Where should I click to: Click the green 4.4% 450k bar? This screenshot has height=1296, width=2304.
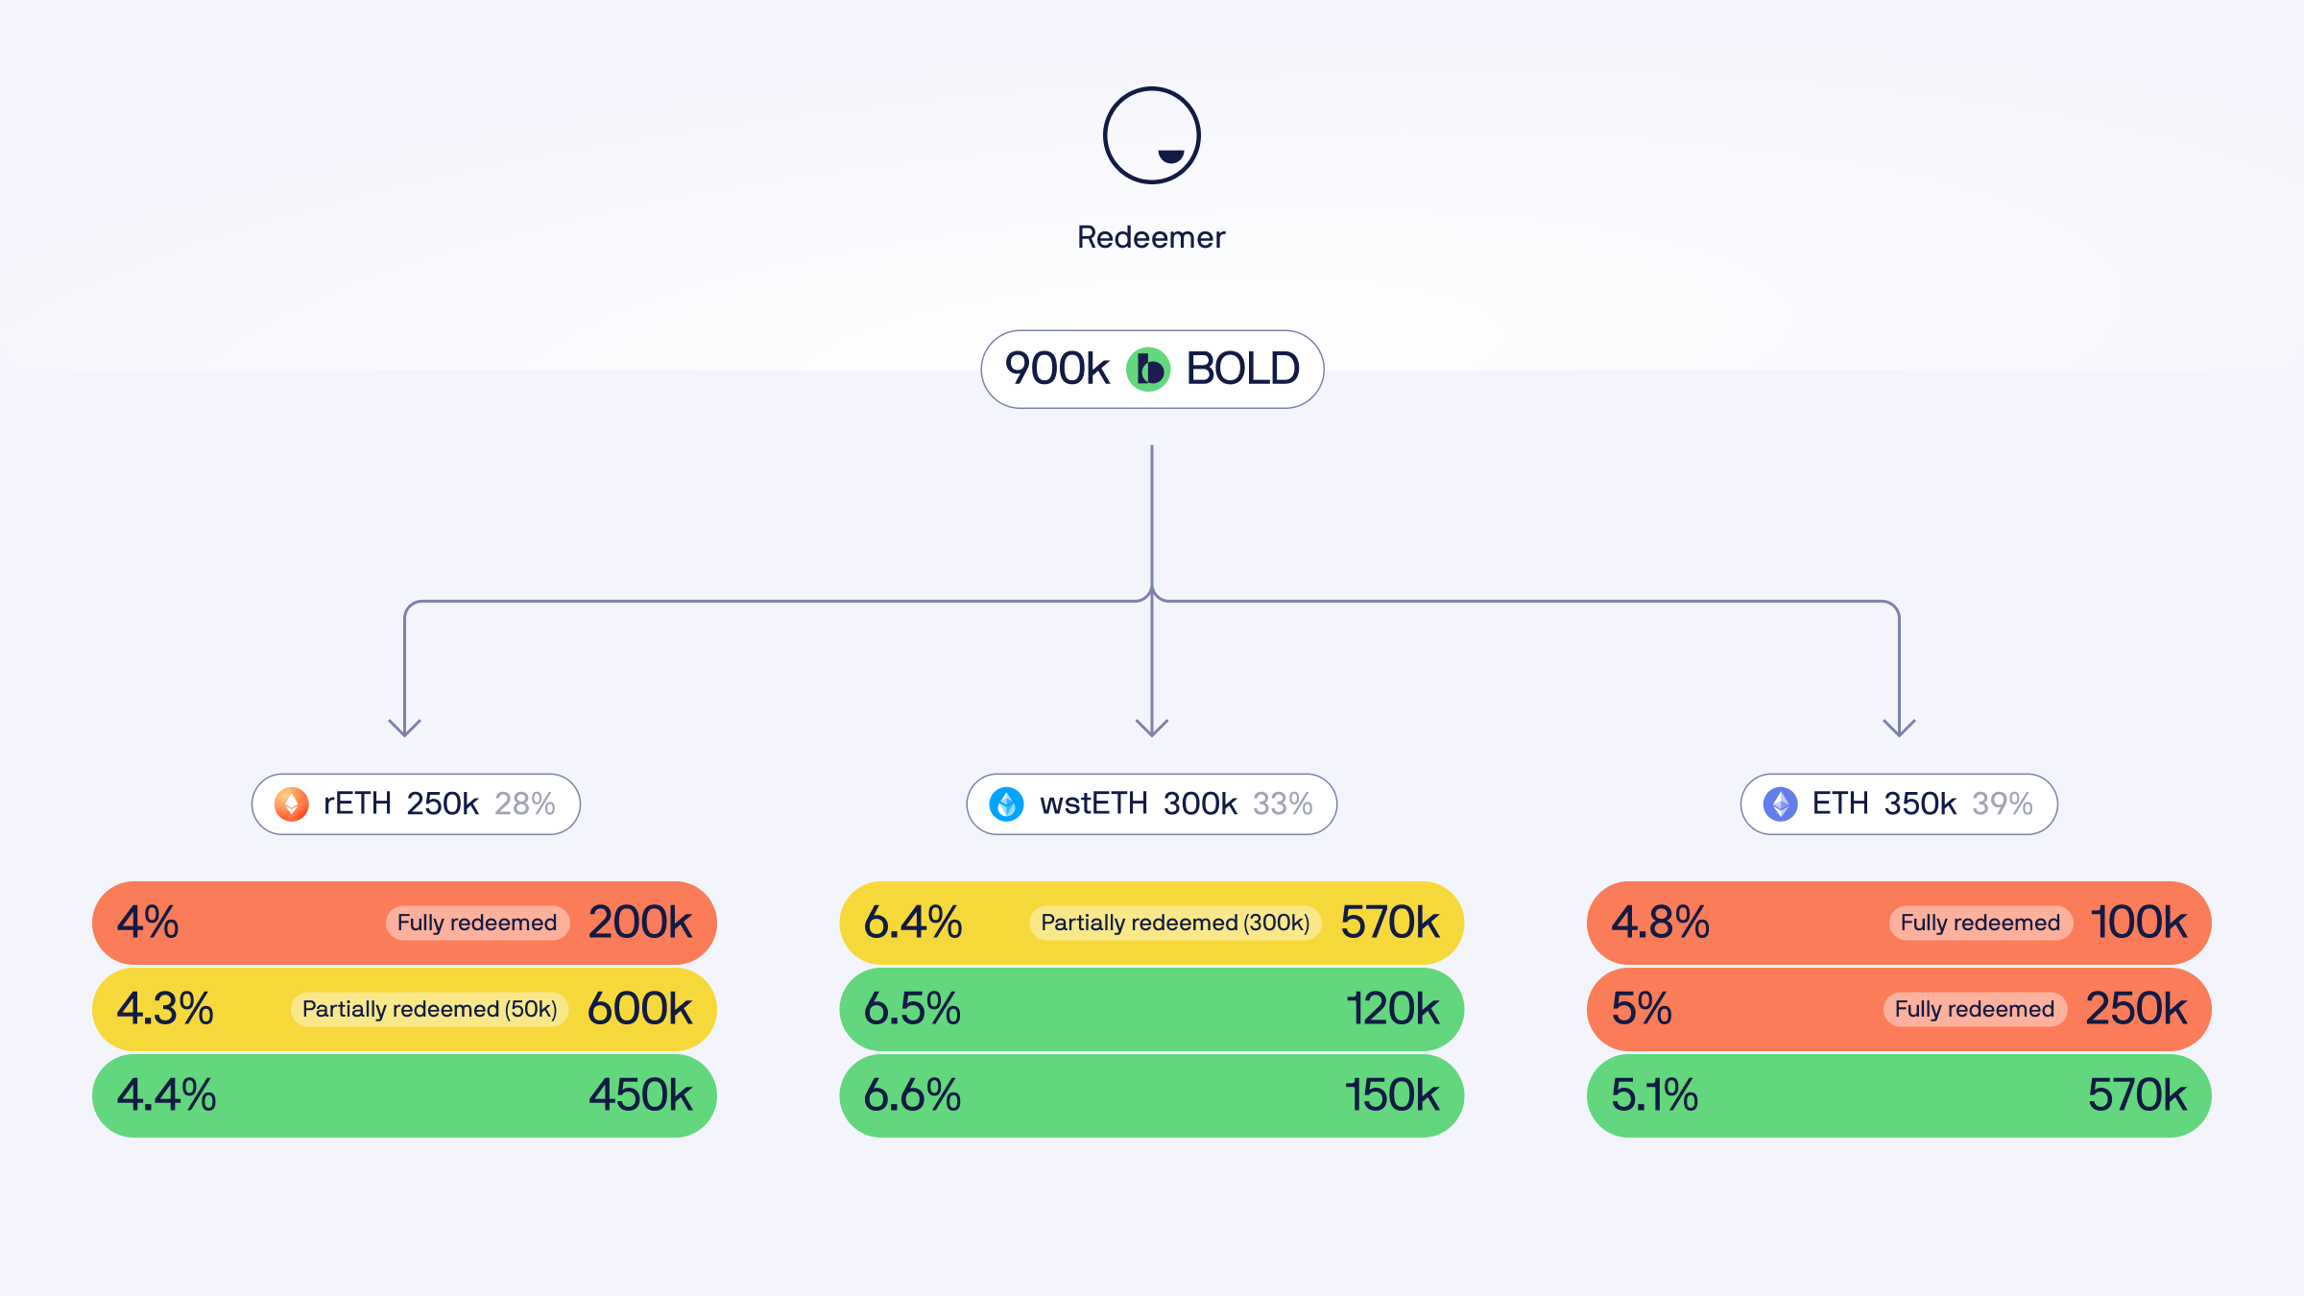pos(404,1096)
